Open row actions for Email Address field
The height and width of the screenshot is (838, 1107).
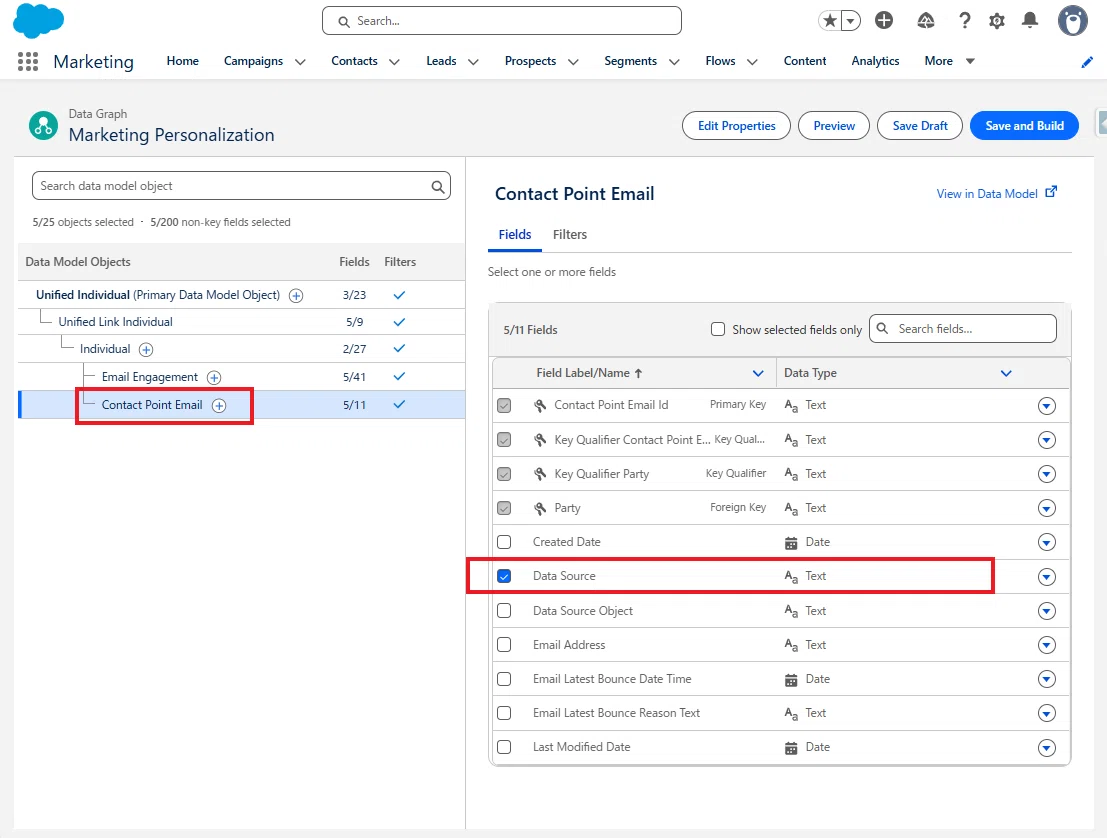click(x=1047, y=645)
